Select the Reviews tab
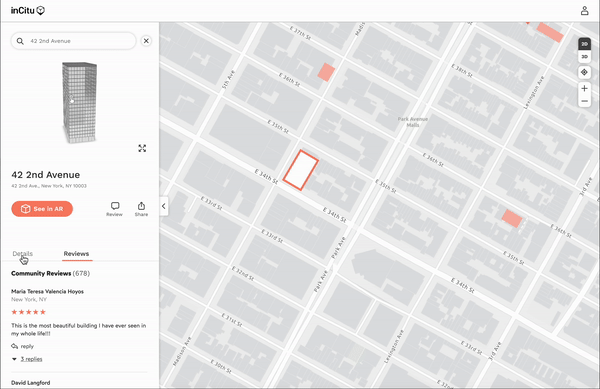The image size is (600, 389). click(x=76, y=254)
